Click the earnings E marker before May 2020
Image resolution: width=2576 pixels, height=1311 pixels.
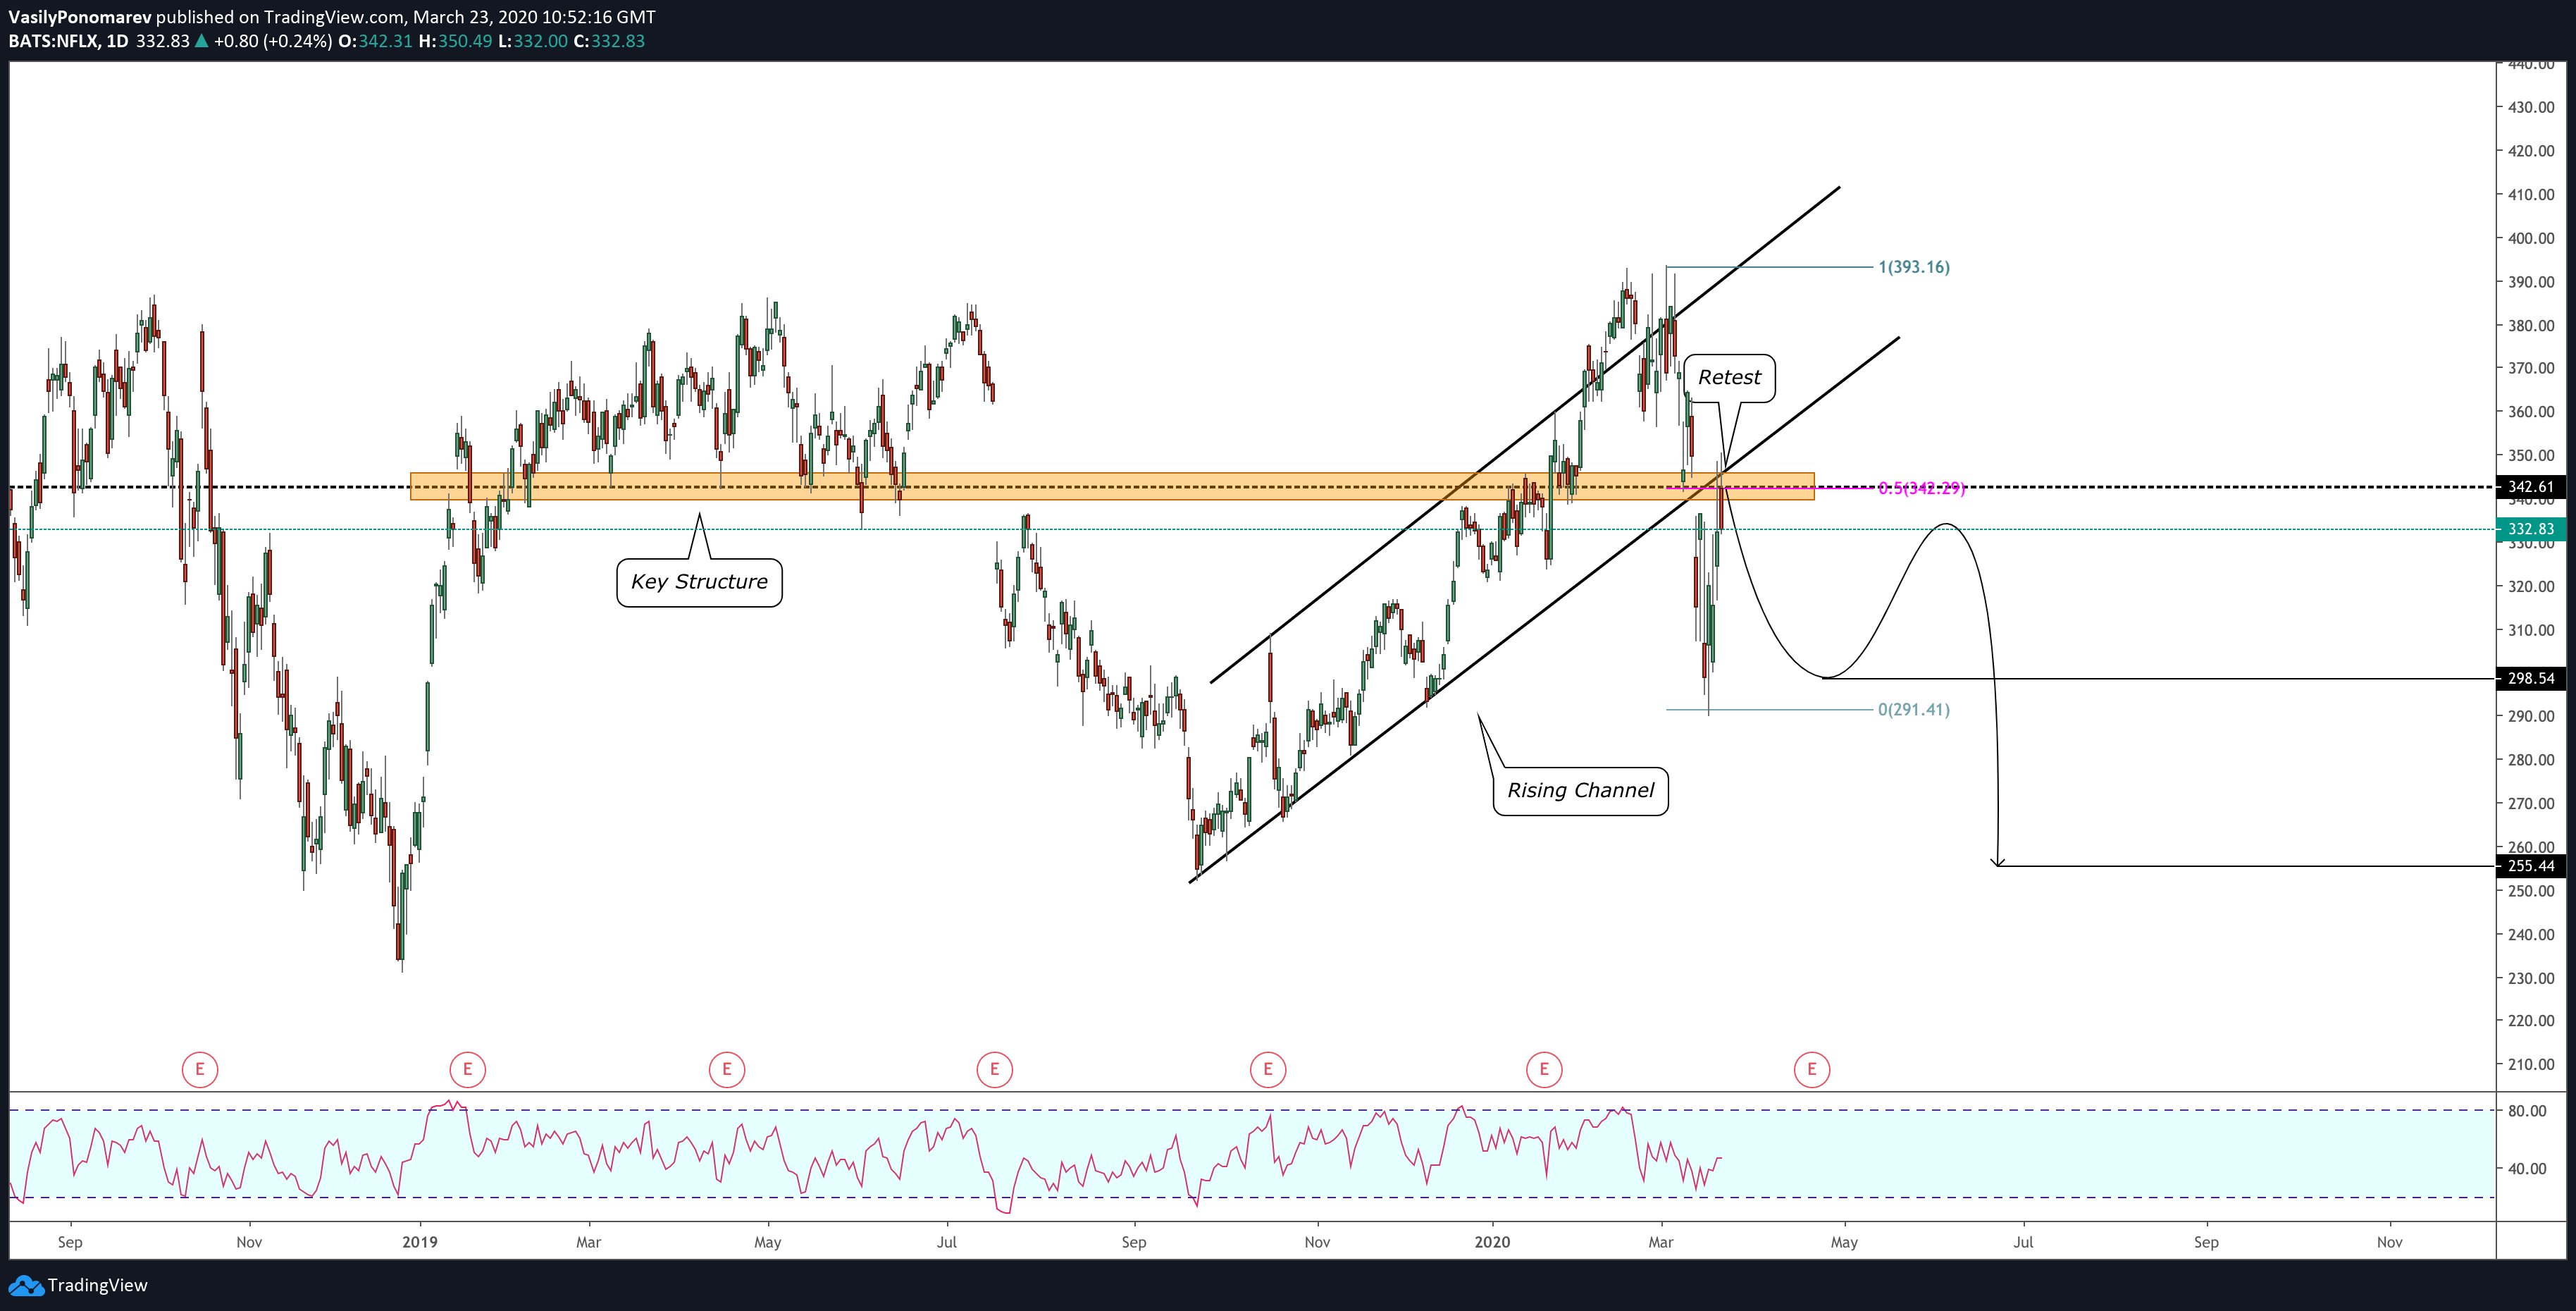[x=1812, y=1069]
